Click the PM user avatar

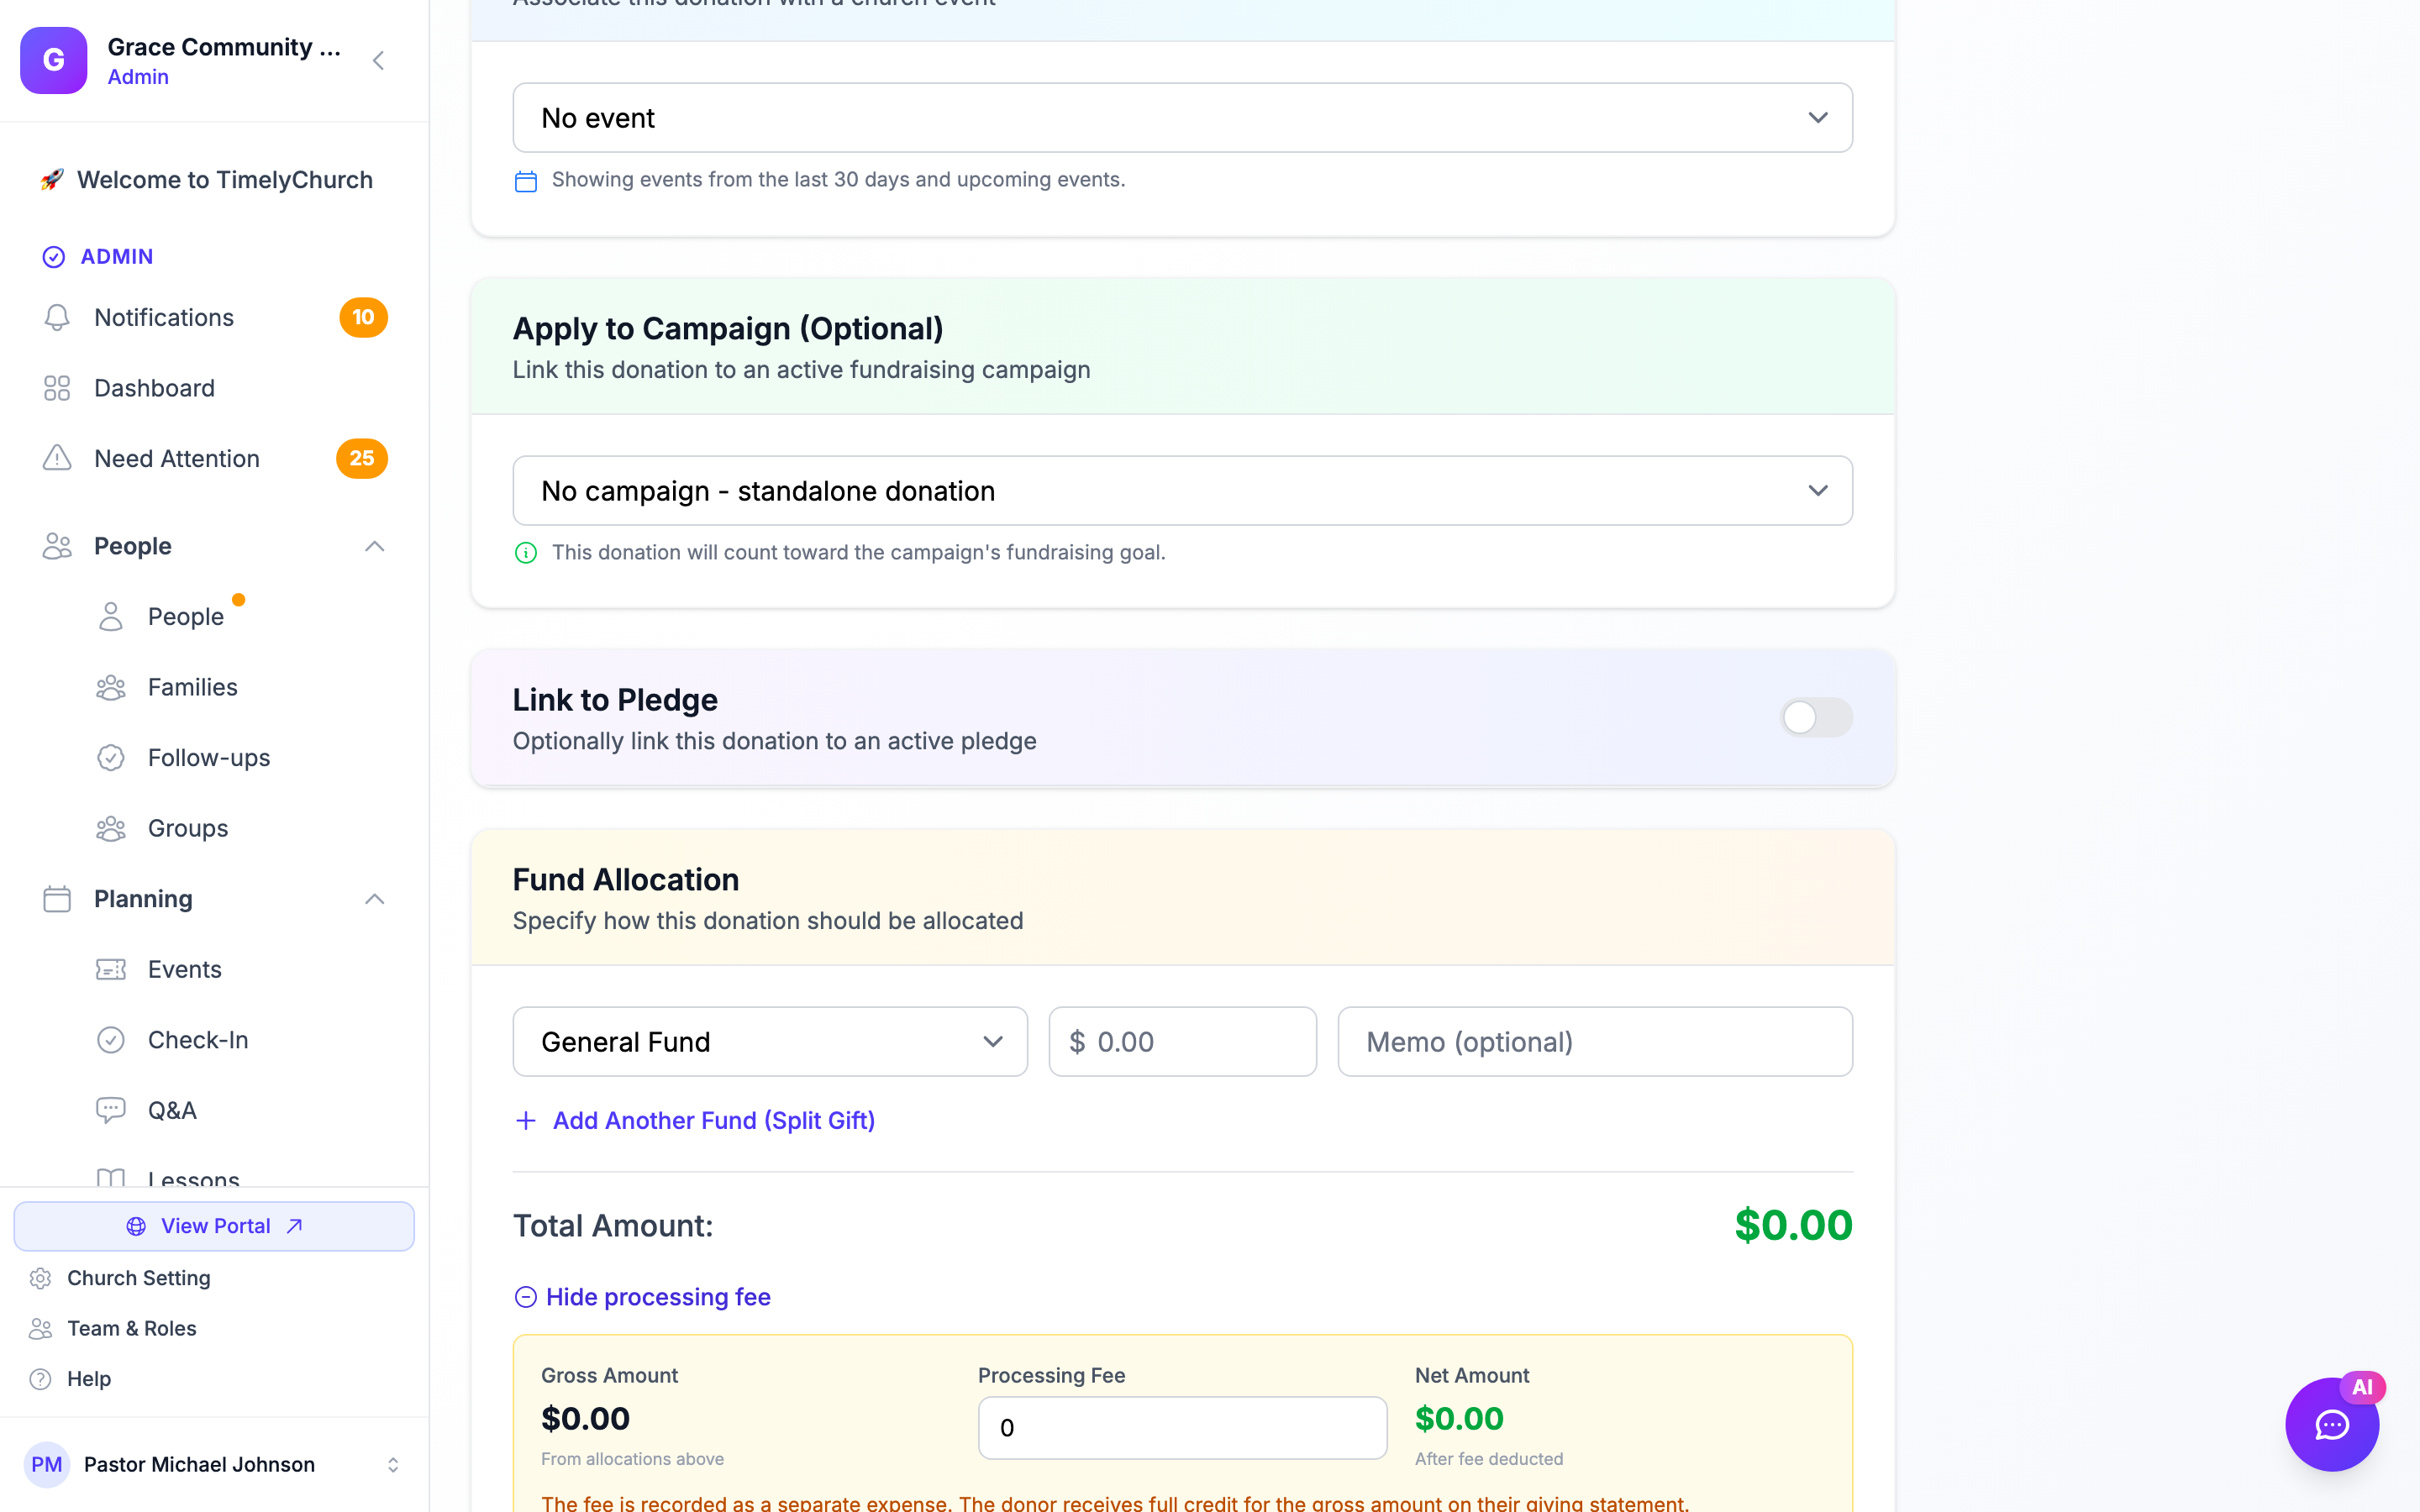(x=47, y=1464)
